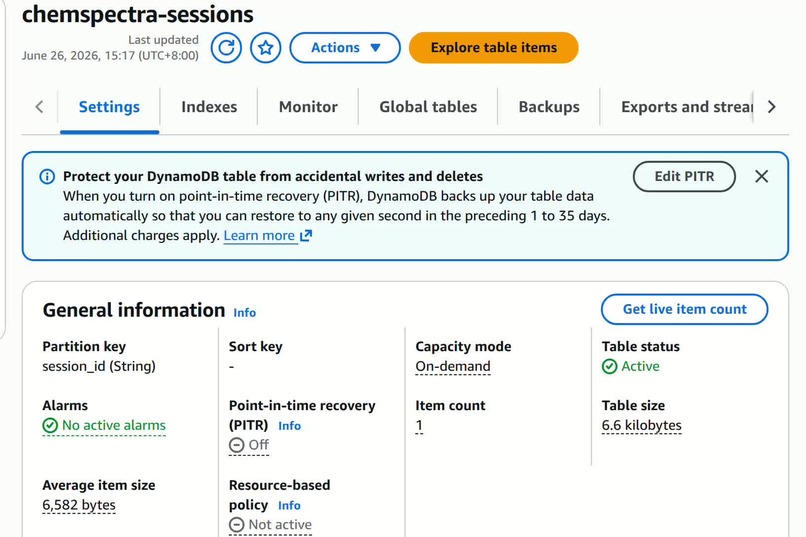Open the Learn more link
806x537 pixels.
267,235
